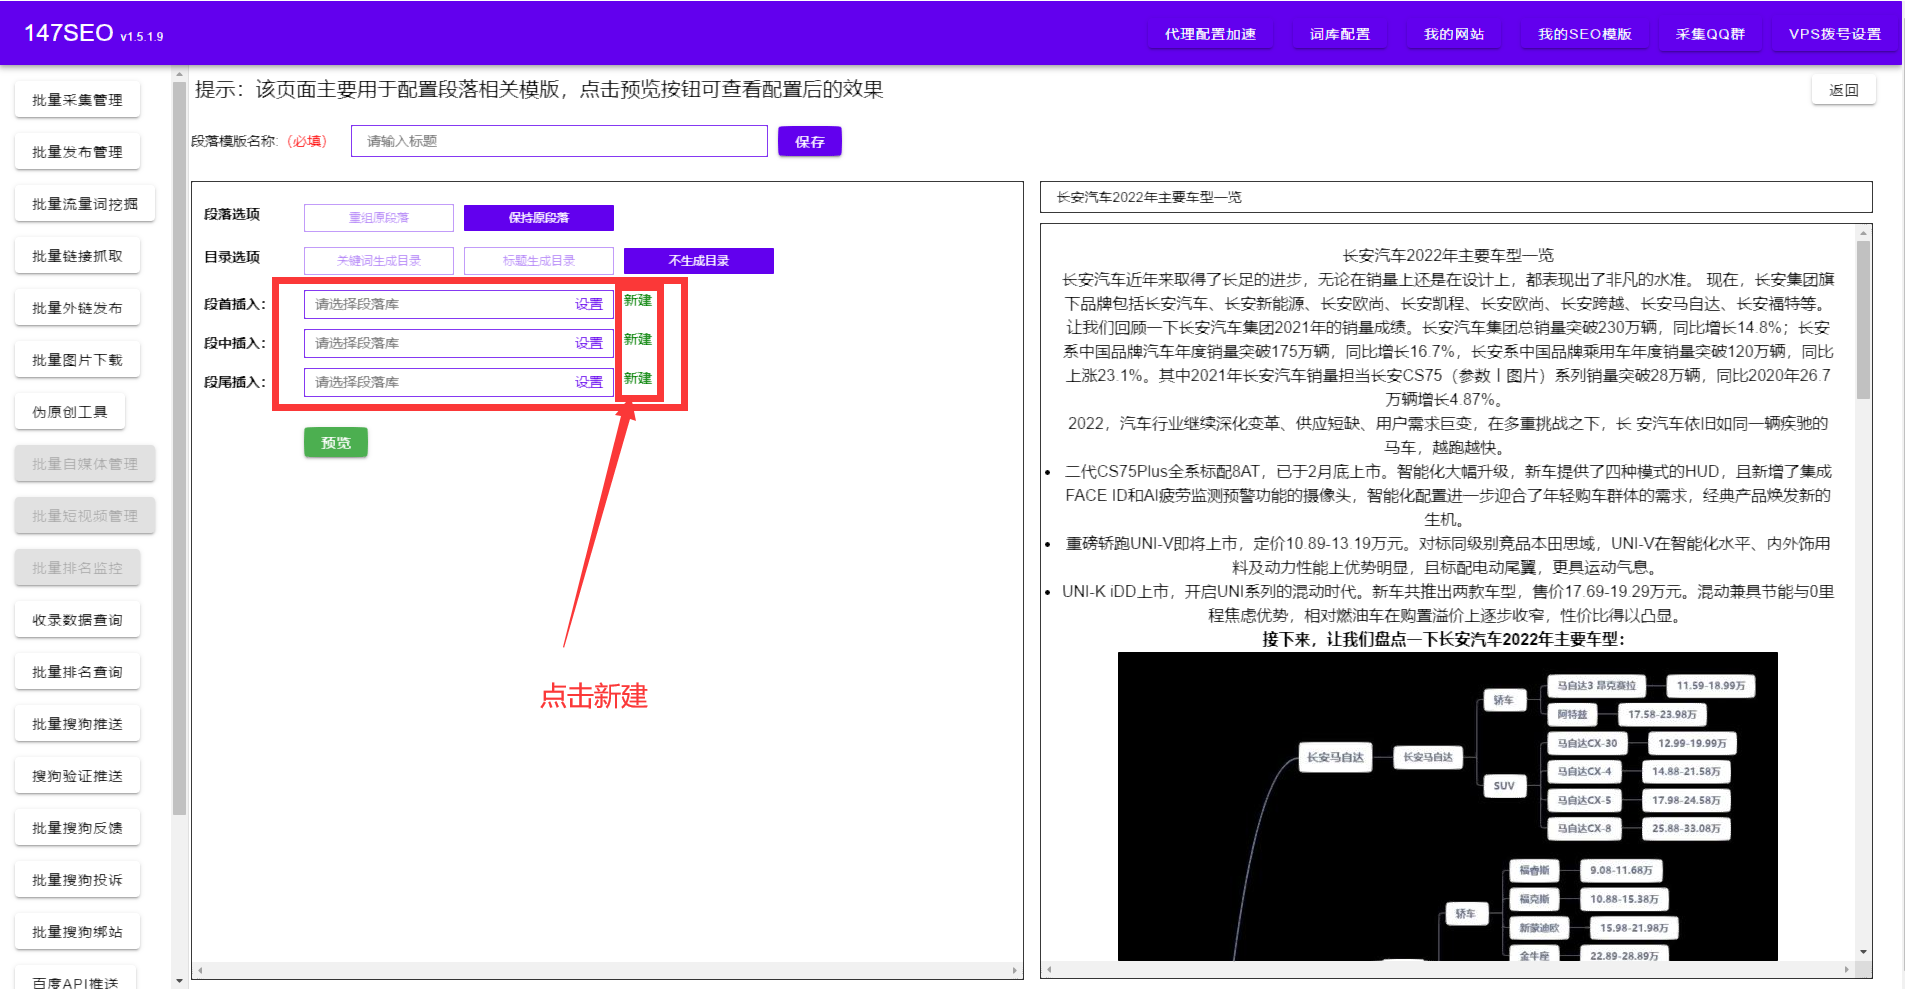Click config panel horizontal scrollbar left arrow

200,970
